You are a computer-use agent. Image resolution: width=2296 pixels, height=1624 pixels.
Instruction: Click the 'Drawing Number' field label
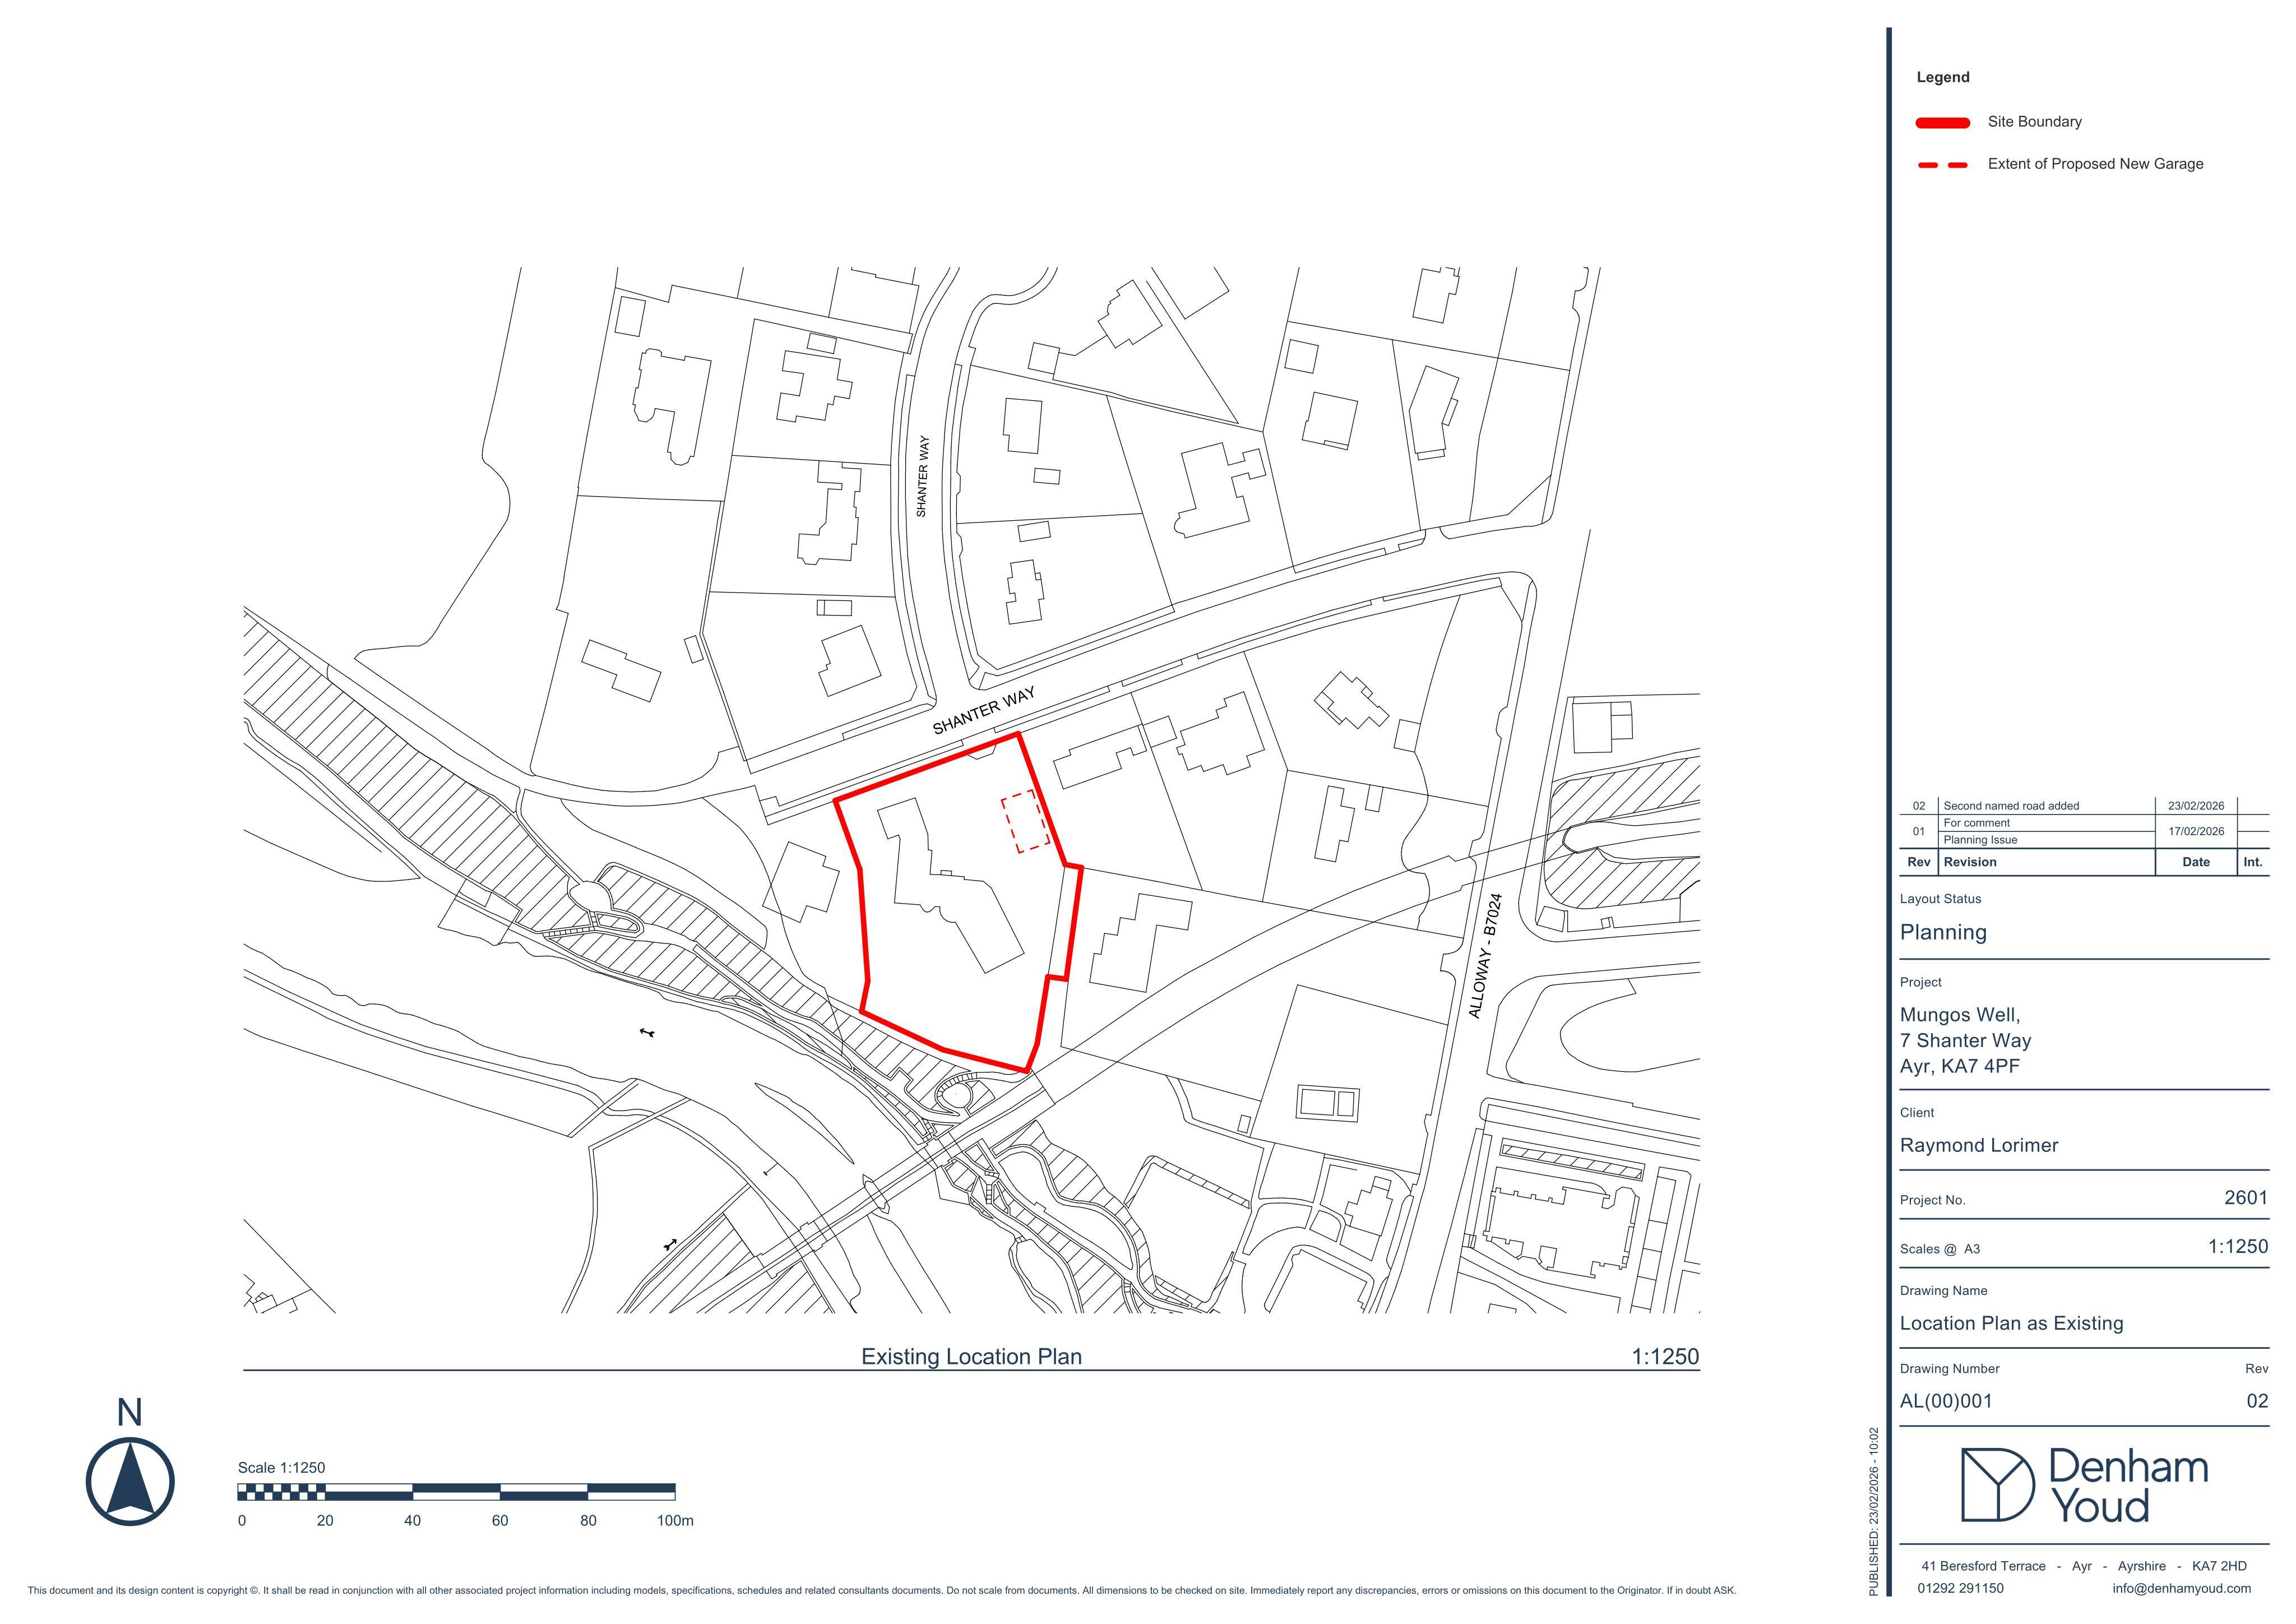click(x=1949, y=1368)
